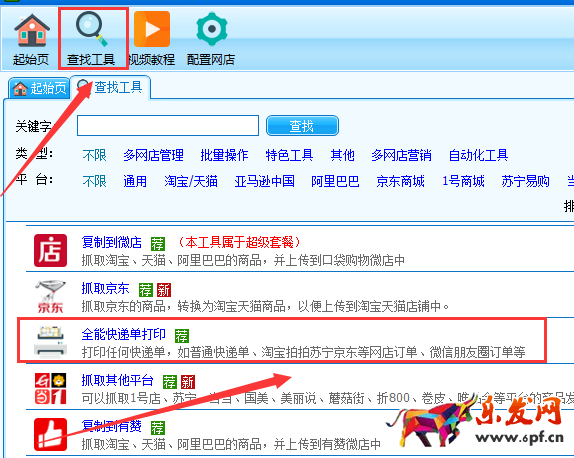The image size is (574, 458).
Task: Filter type by 多网店管理
Action: [153, 155]
